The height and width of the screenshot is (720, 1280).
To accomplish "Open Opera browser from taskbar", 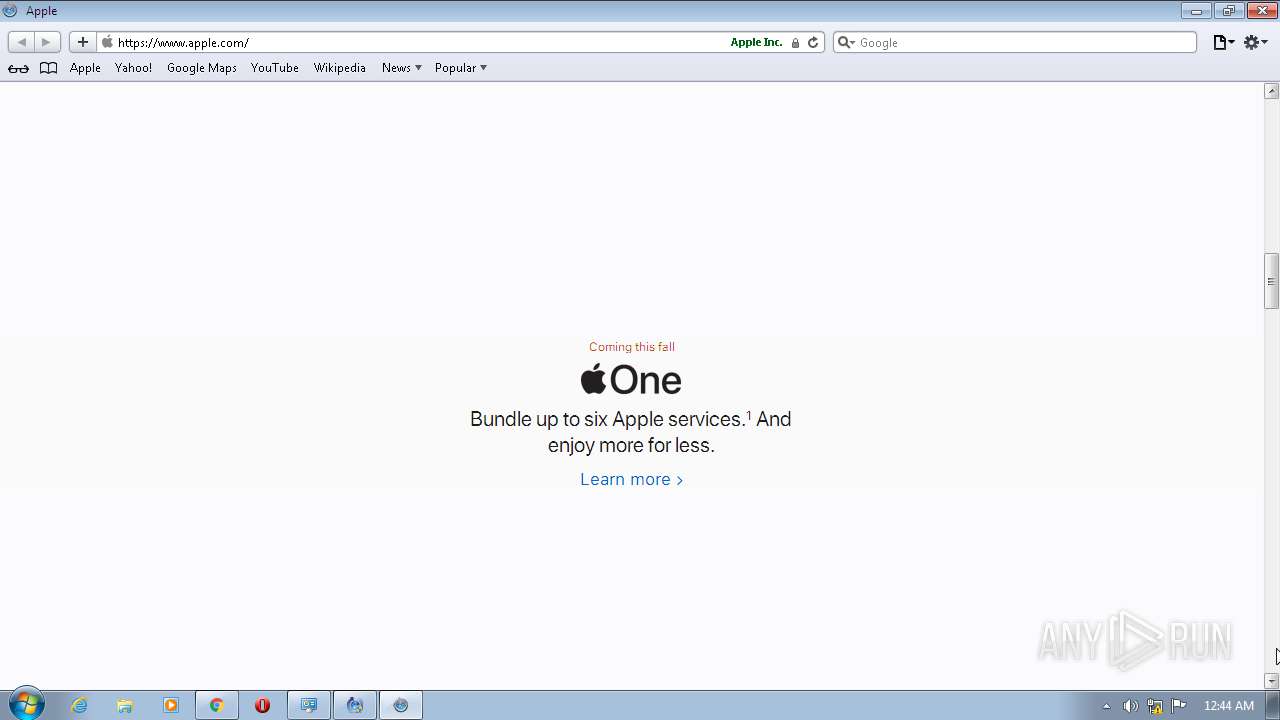I will coord(262,705).
